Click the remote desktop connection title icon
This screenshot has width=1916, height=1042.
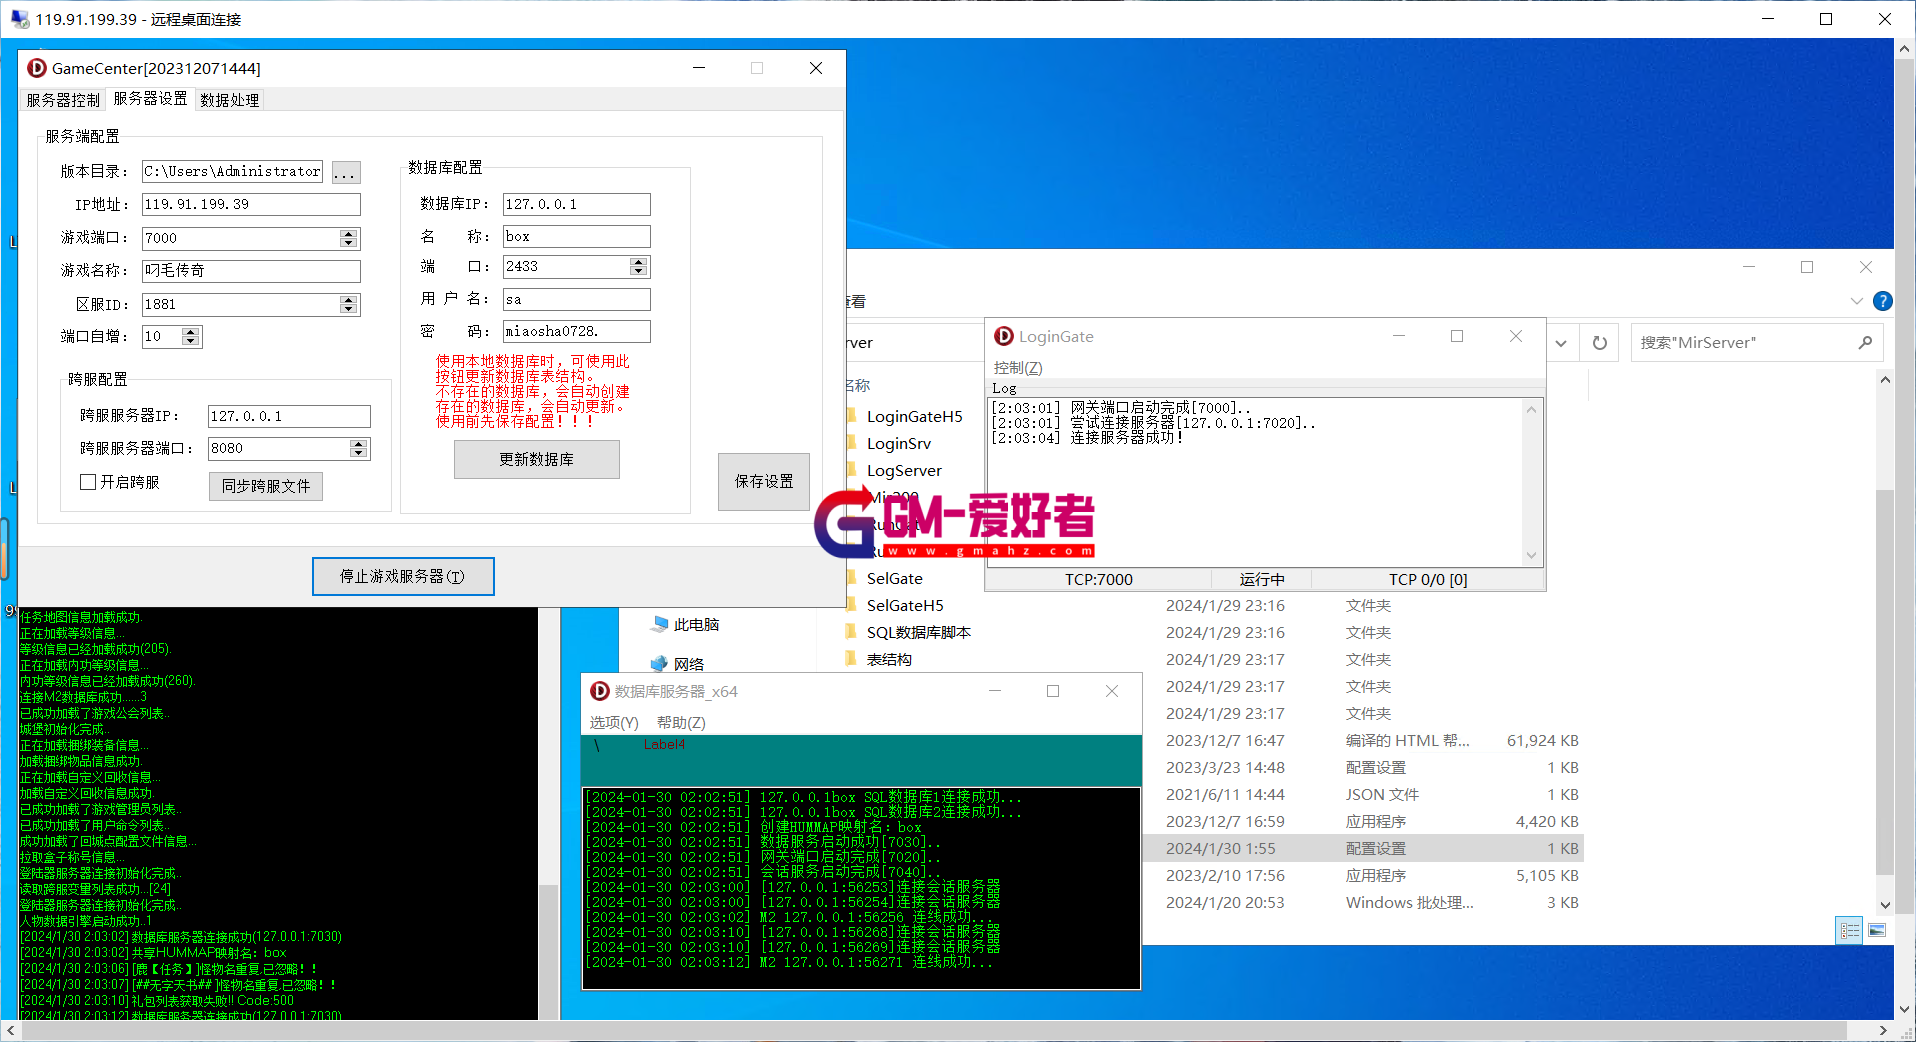19,19
